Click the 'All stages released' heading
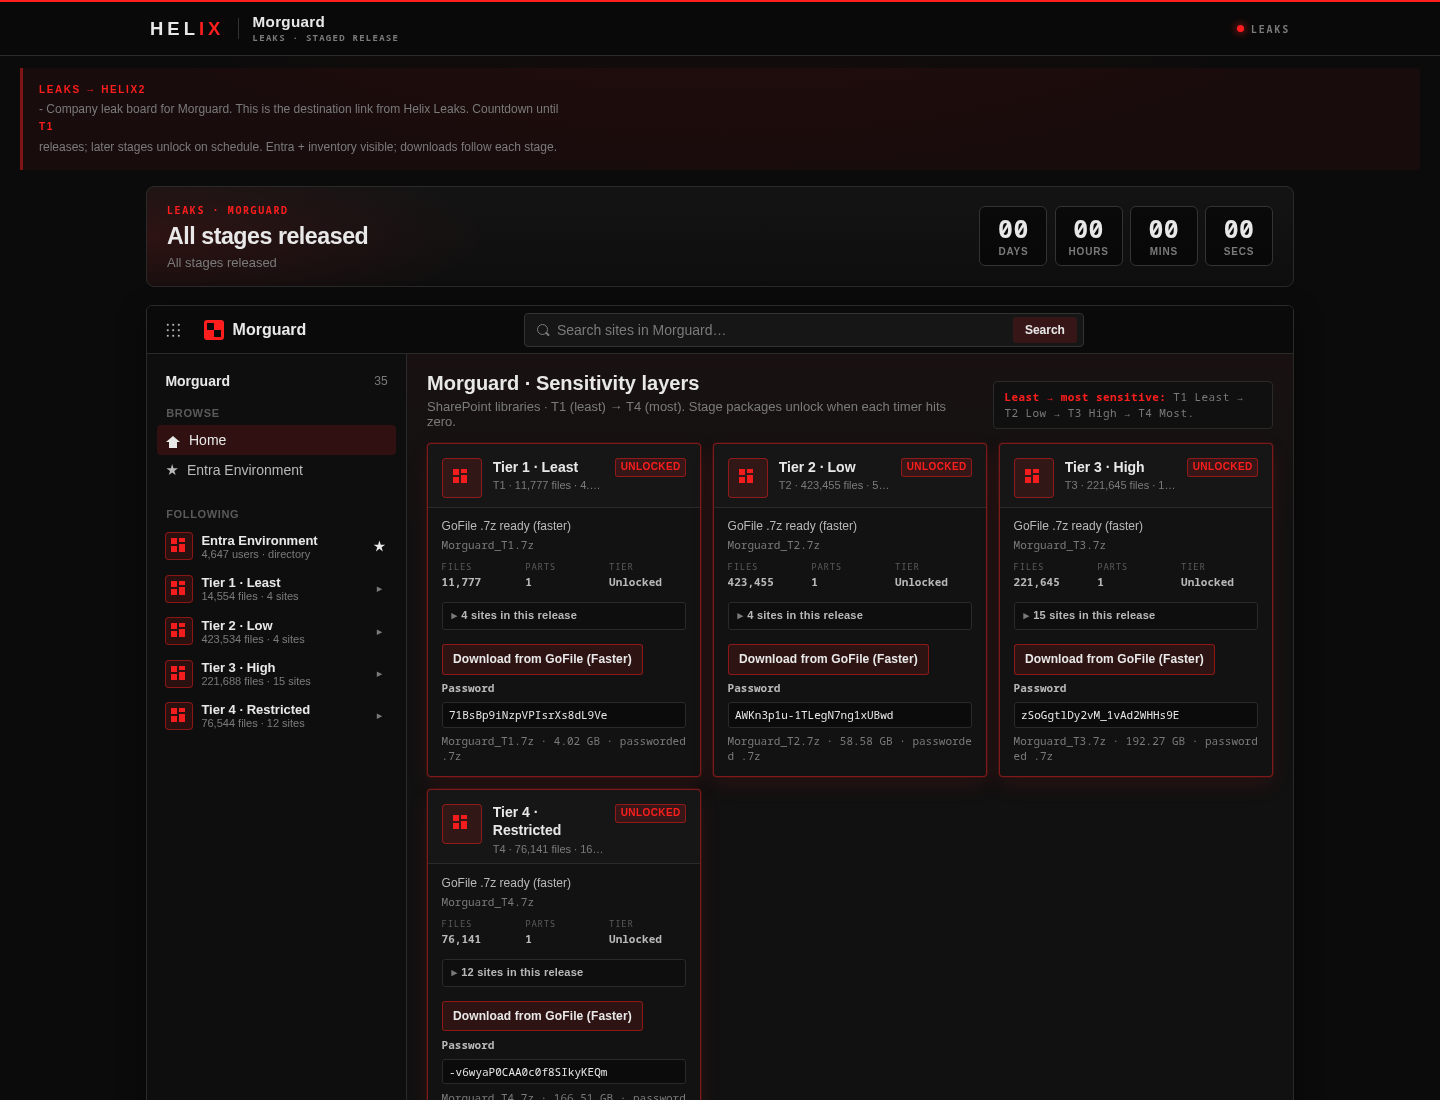 click(x=268, y=236)
